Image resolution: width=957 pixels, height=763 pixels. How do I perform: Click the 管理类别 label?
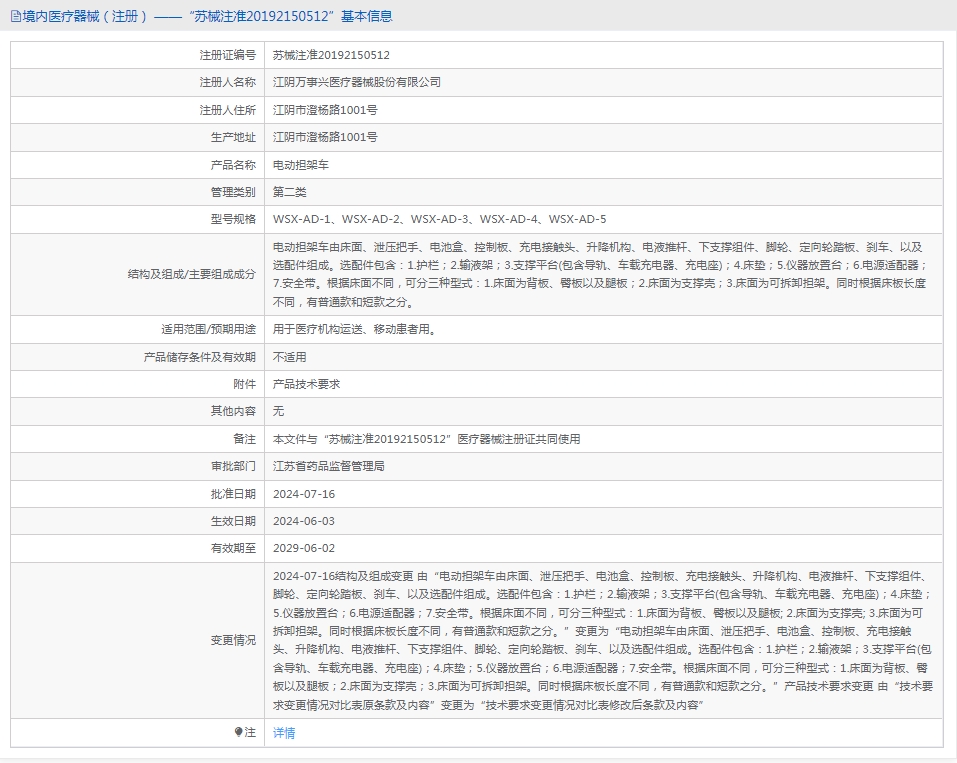coord(233,192)
